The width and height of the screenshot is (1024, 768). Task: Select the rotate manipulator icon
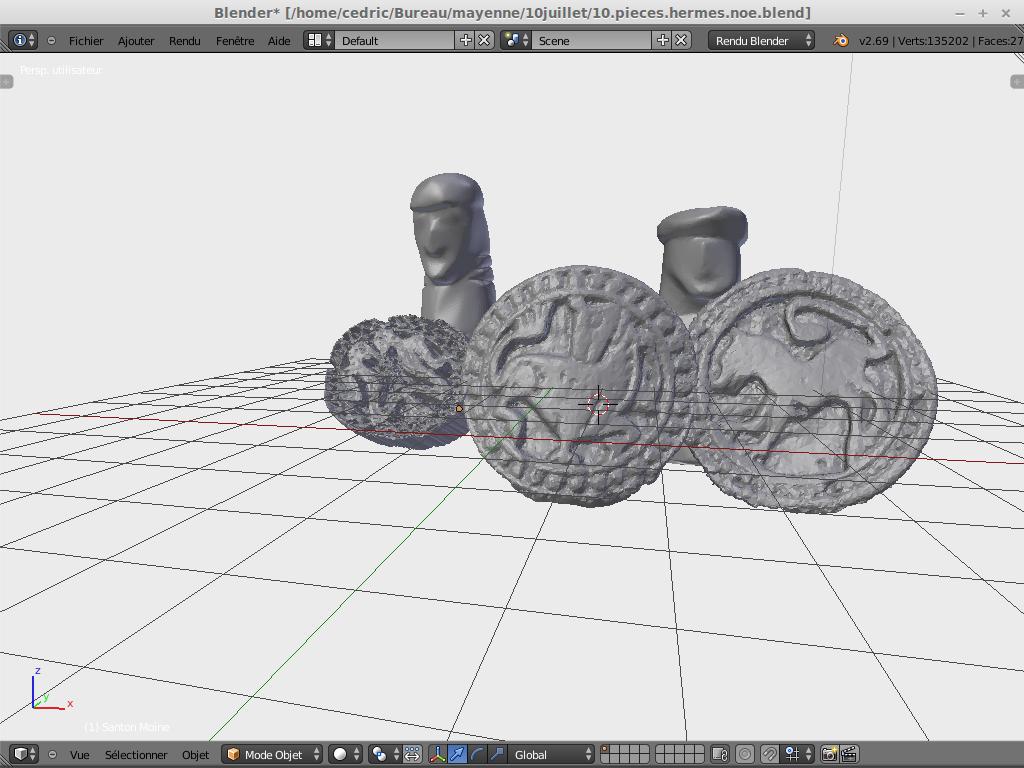[477, 754]
